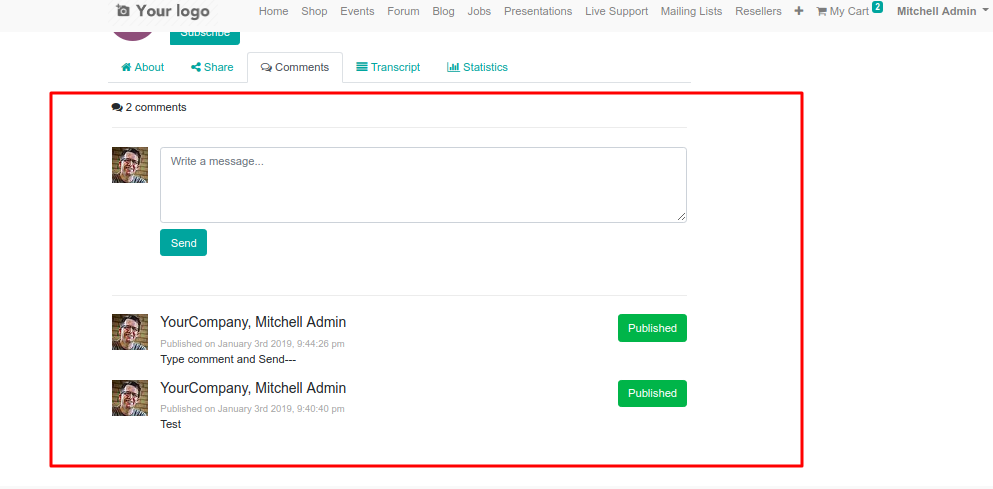Screen dimensions: 993x489
Task: Toggle Published on the Type comment message
Action: click(x=652, y=328)
